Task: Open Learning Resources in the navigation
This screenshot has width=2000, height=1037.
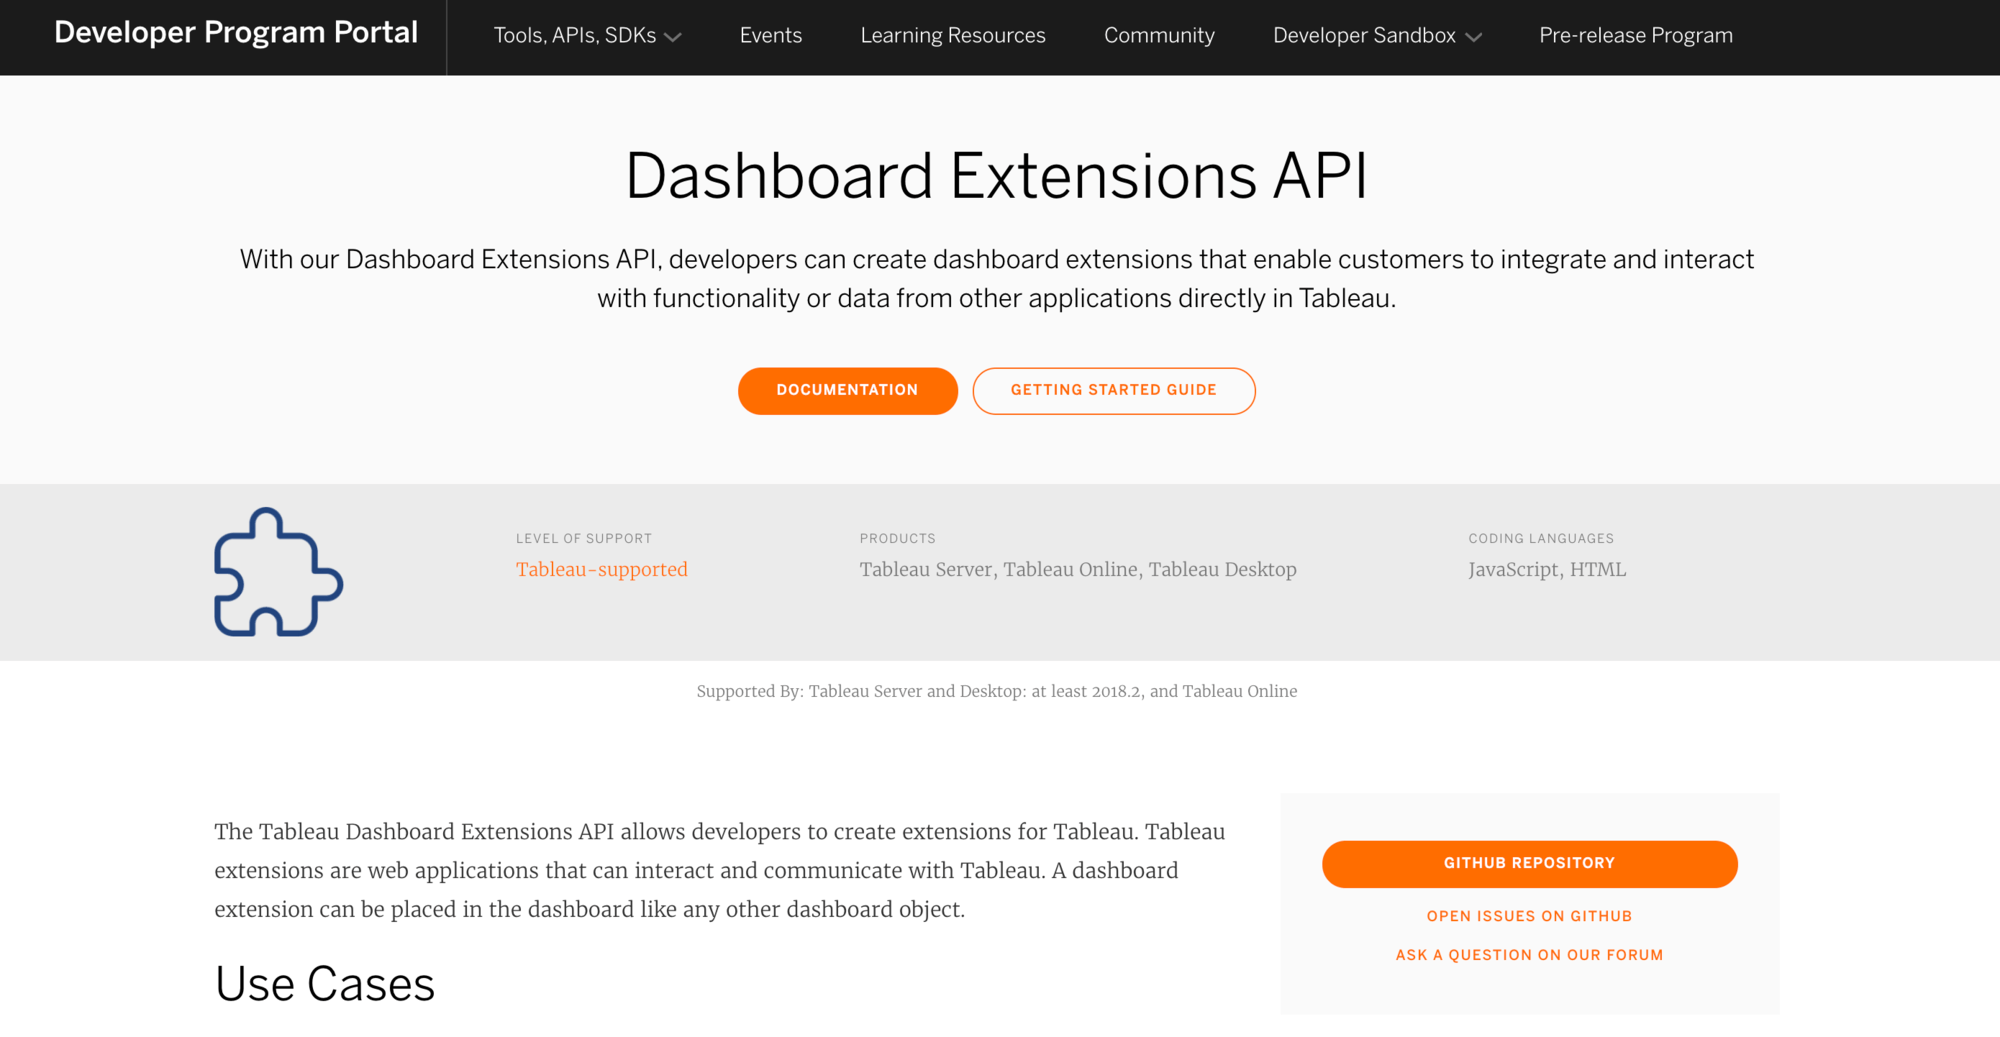Action: 952,36
